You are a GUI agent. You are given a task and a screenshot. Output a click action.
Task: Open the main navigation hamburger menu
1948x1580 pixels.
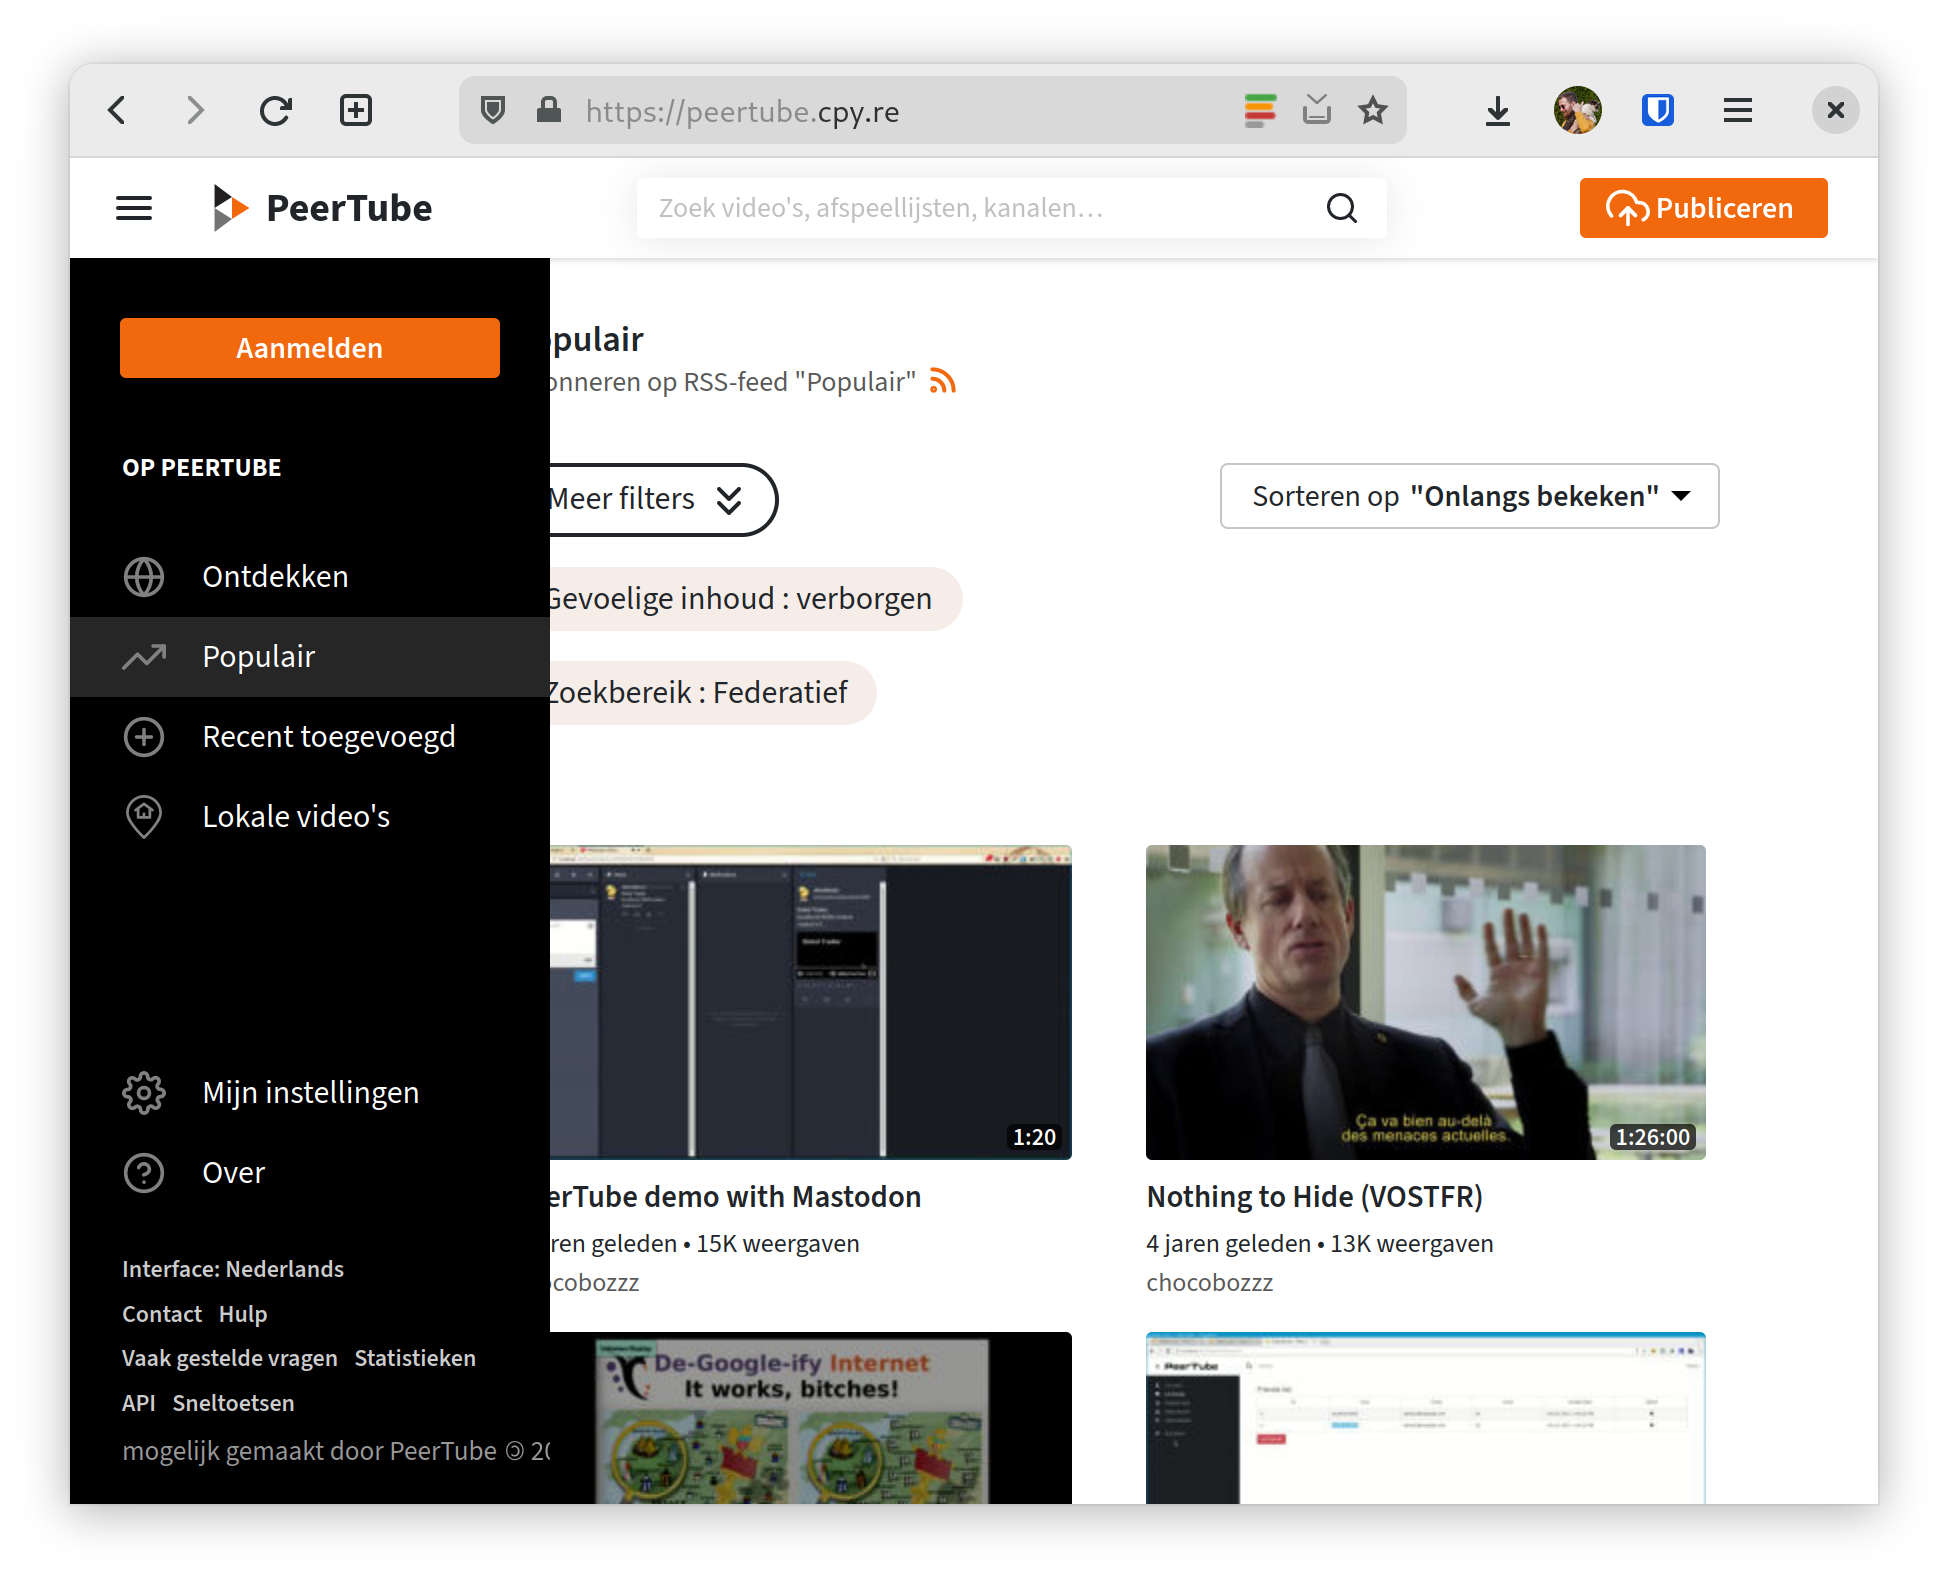[133, 208]
